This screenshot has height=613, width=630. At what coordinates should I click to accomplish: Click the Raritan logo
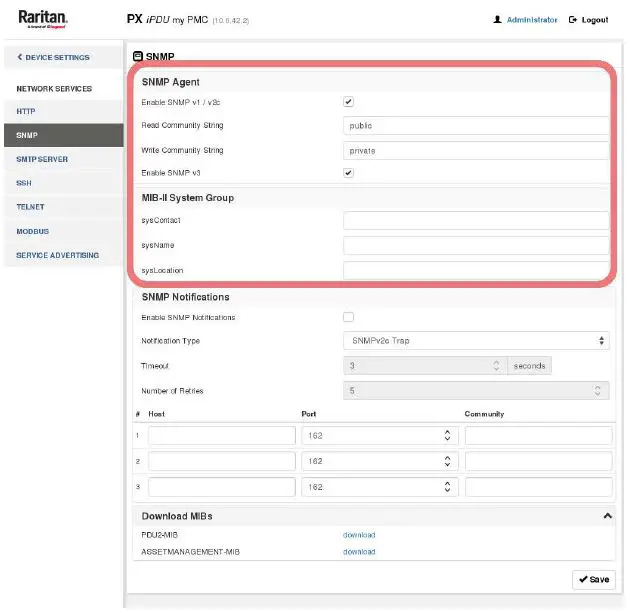(x=43, y=19)
